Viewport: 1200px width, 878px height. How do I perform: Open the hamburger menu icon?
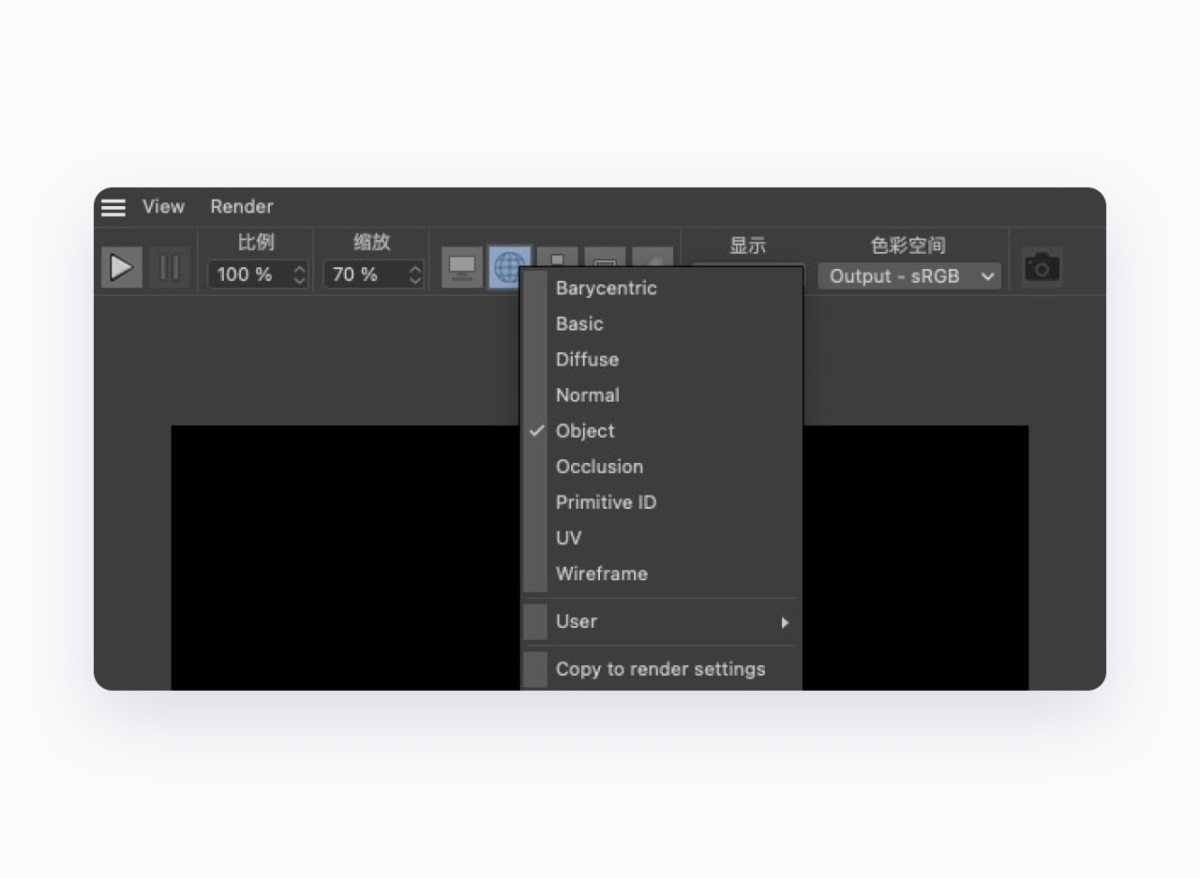114,207
